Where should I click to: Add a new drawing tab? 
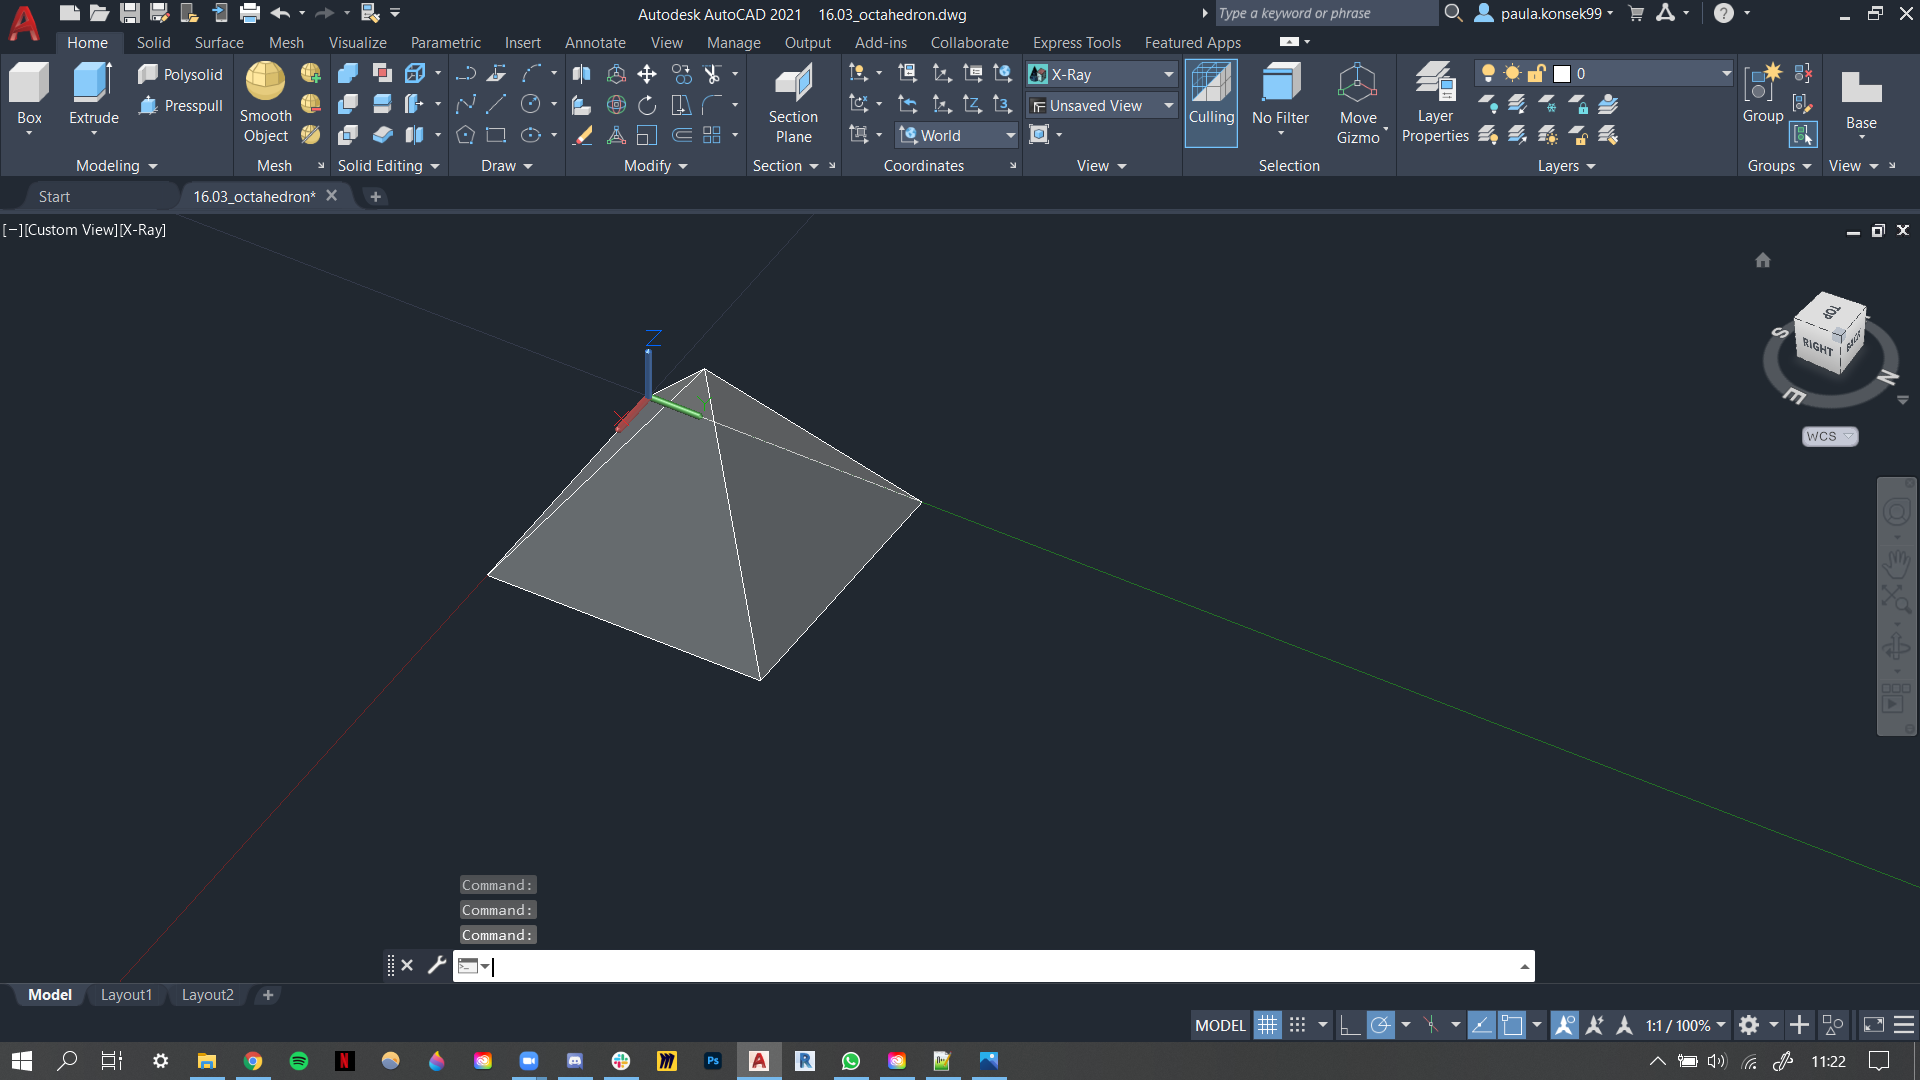375,197
